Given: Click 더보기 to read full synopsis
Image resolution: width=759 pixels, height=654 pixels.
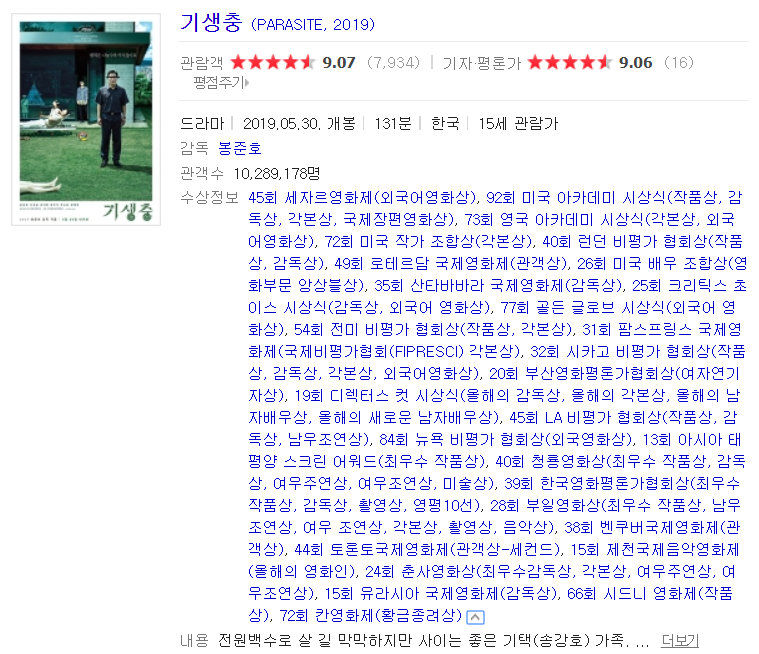Looking at the screenshot, I should point(680,640).
